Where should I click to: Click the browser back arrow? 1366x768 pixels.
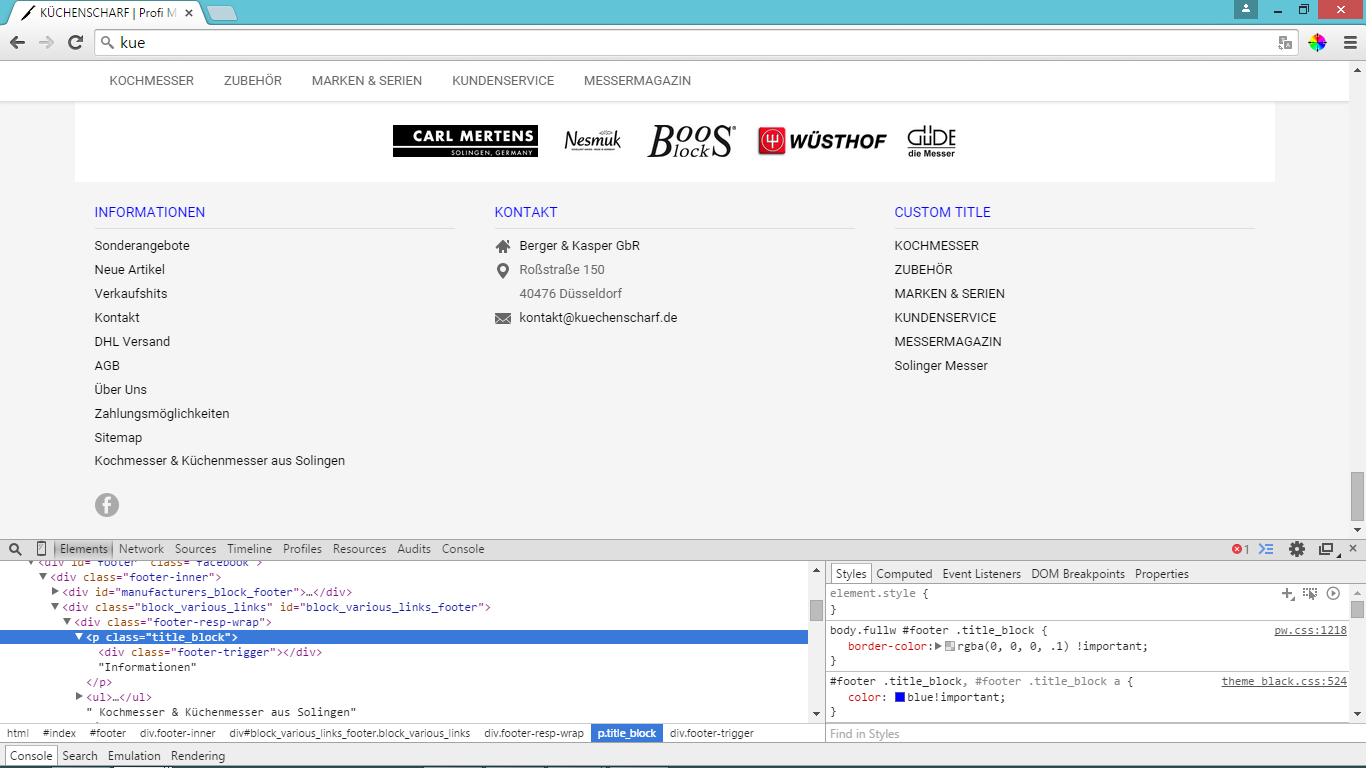(x=17, y=42)
